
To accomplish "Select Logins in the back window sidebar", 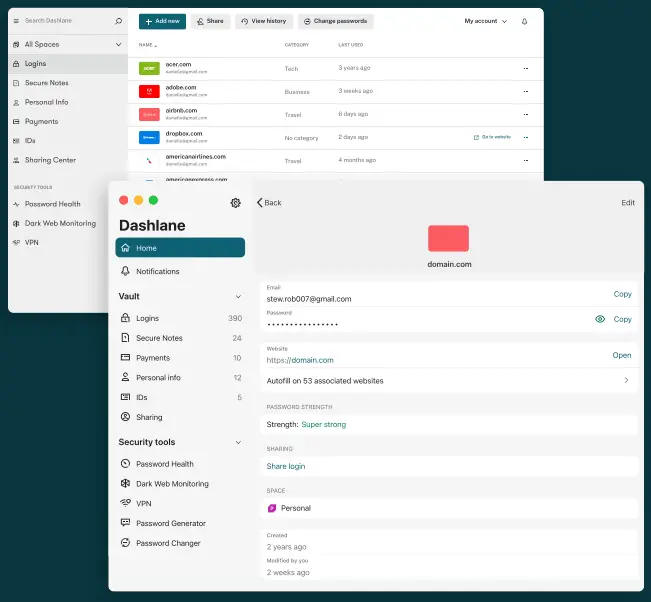I will tap(68, 64).
